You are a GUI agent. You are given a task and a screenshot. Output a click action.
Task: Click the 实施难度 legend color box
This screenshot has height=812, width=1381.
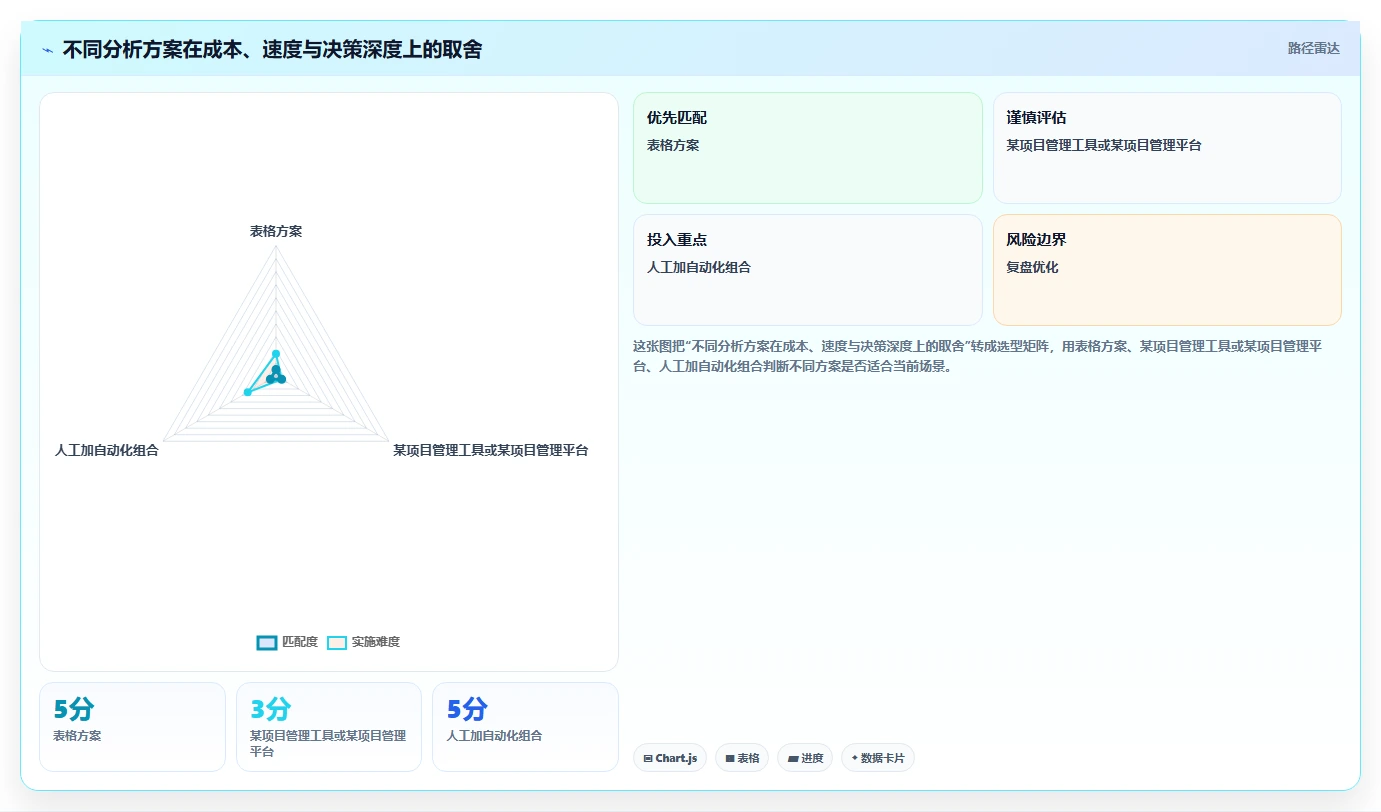(337, 642)
